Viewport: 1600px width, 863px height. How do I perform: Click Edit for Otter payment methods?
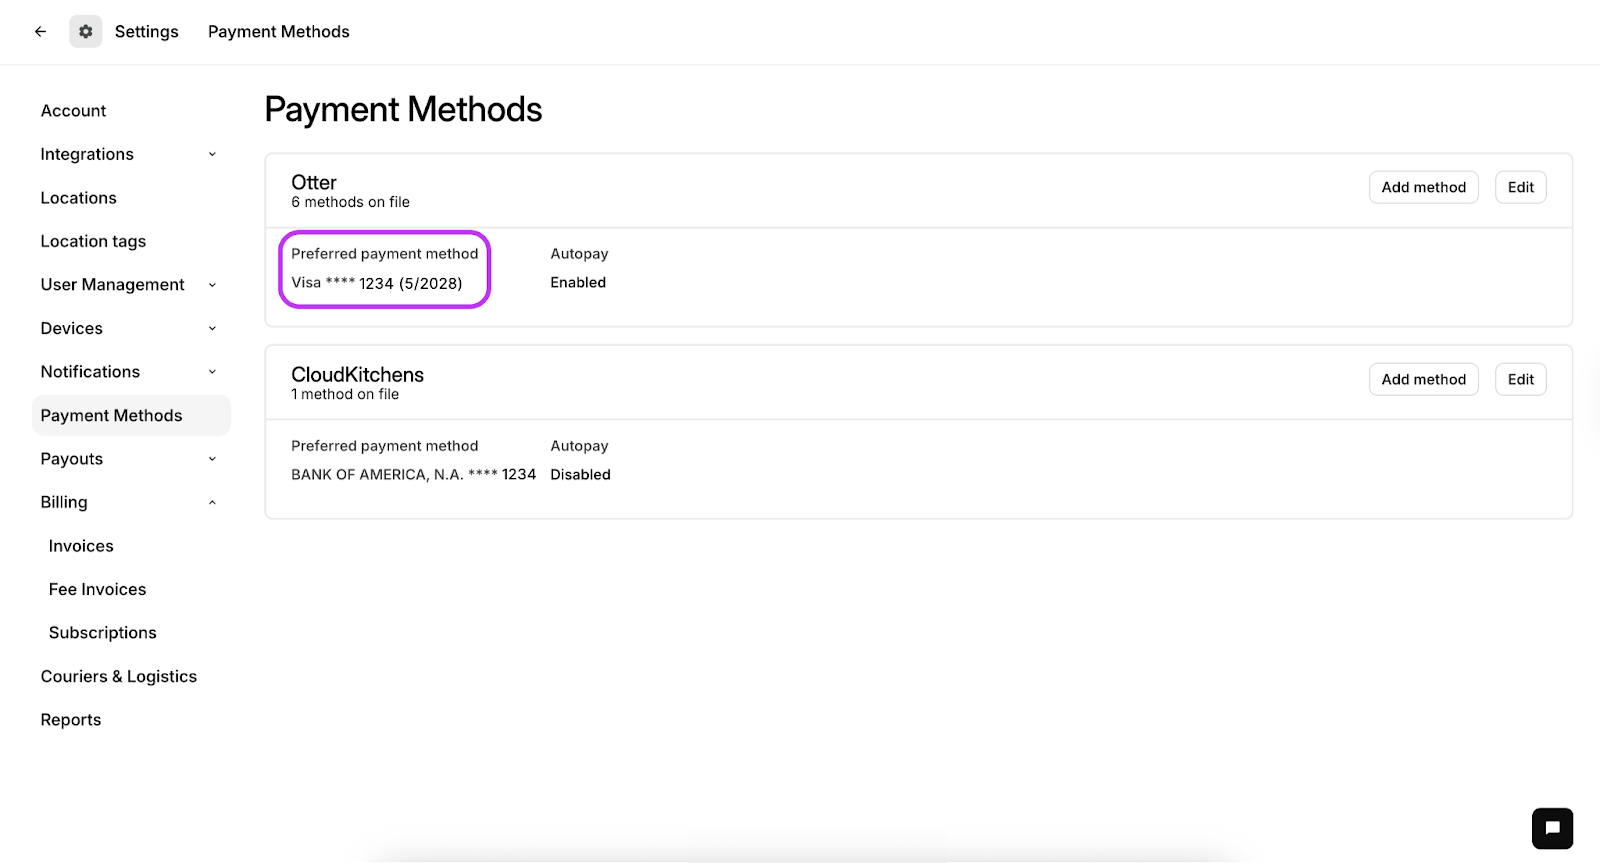1520,187
